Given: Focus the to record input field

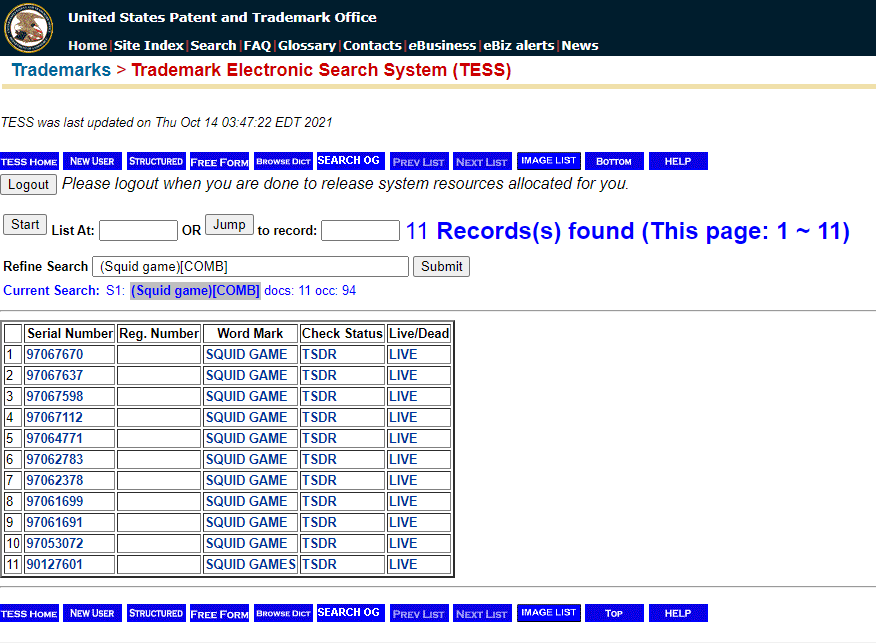Looking at the screenshot, I should click(360, 230).
